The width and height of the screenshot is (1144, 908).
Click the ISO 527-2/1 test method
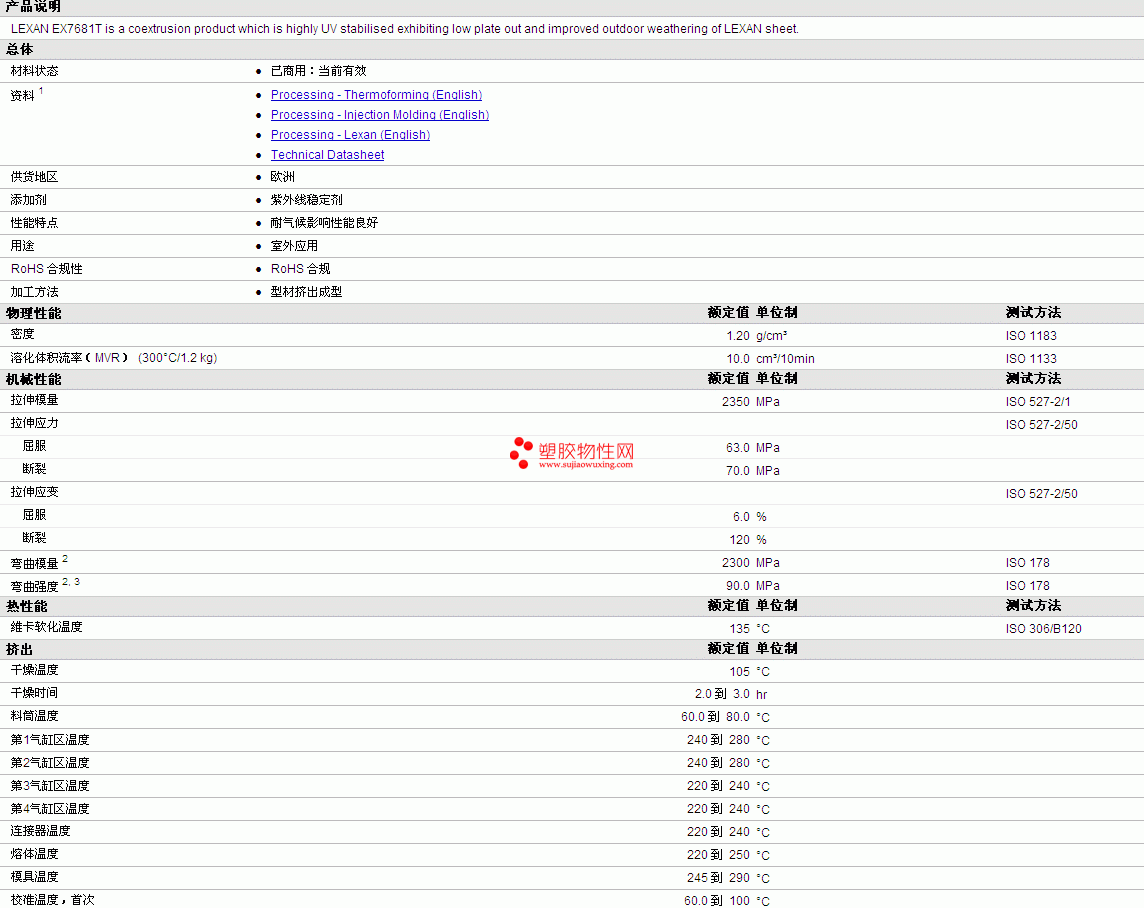pyautogui.click(x=1038, y=401)
